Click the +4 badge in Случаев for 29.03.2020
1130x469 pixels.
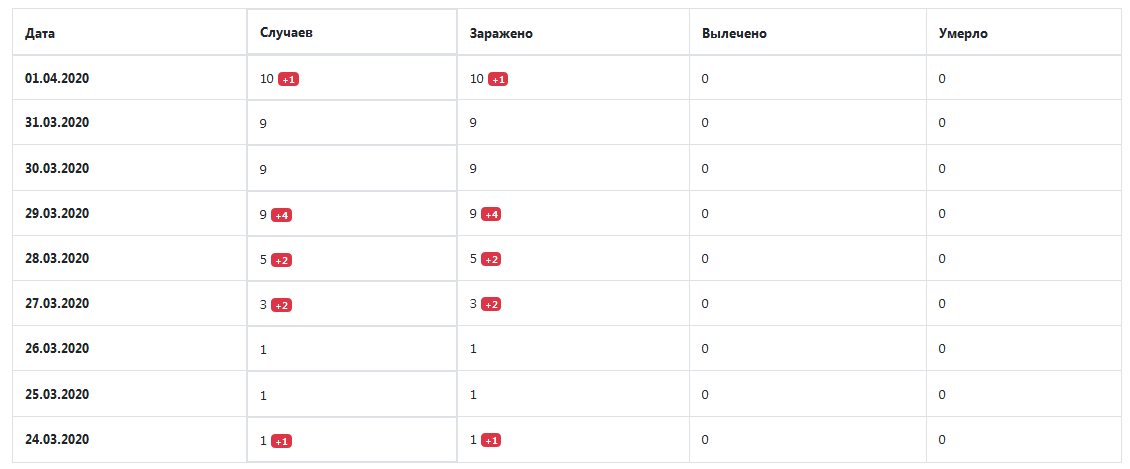281,215
